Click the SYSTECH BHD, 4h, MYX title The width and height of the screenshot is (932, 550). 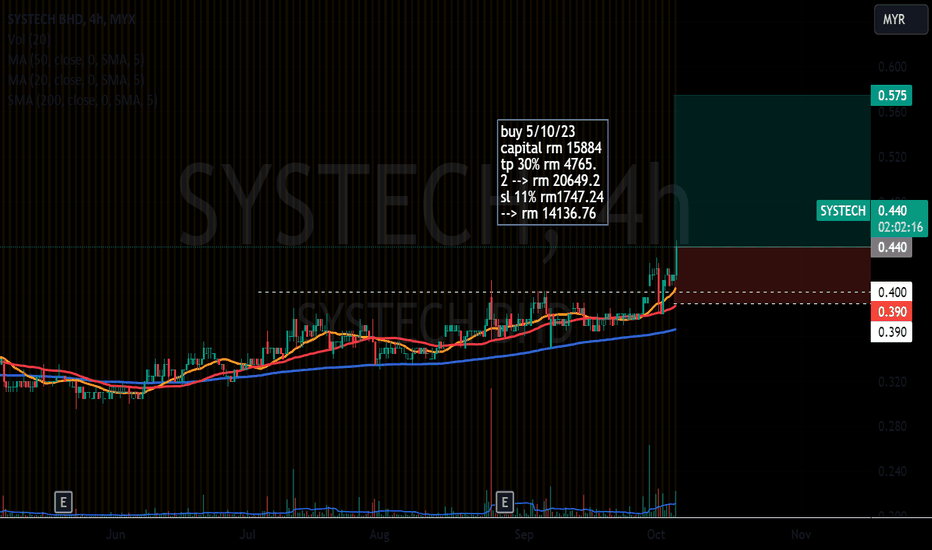[x=72, y=20]
